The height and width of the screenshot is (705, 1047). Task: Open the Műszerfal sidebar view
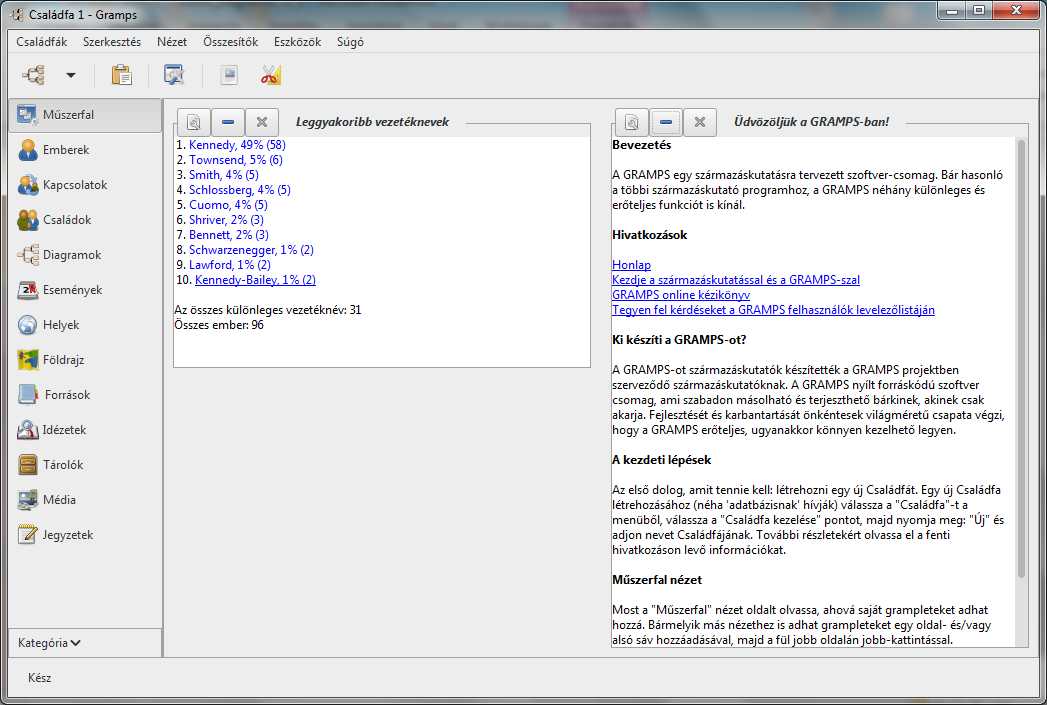[x=85, y=115]
